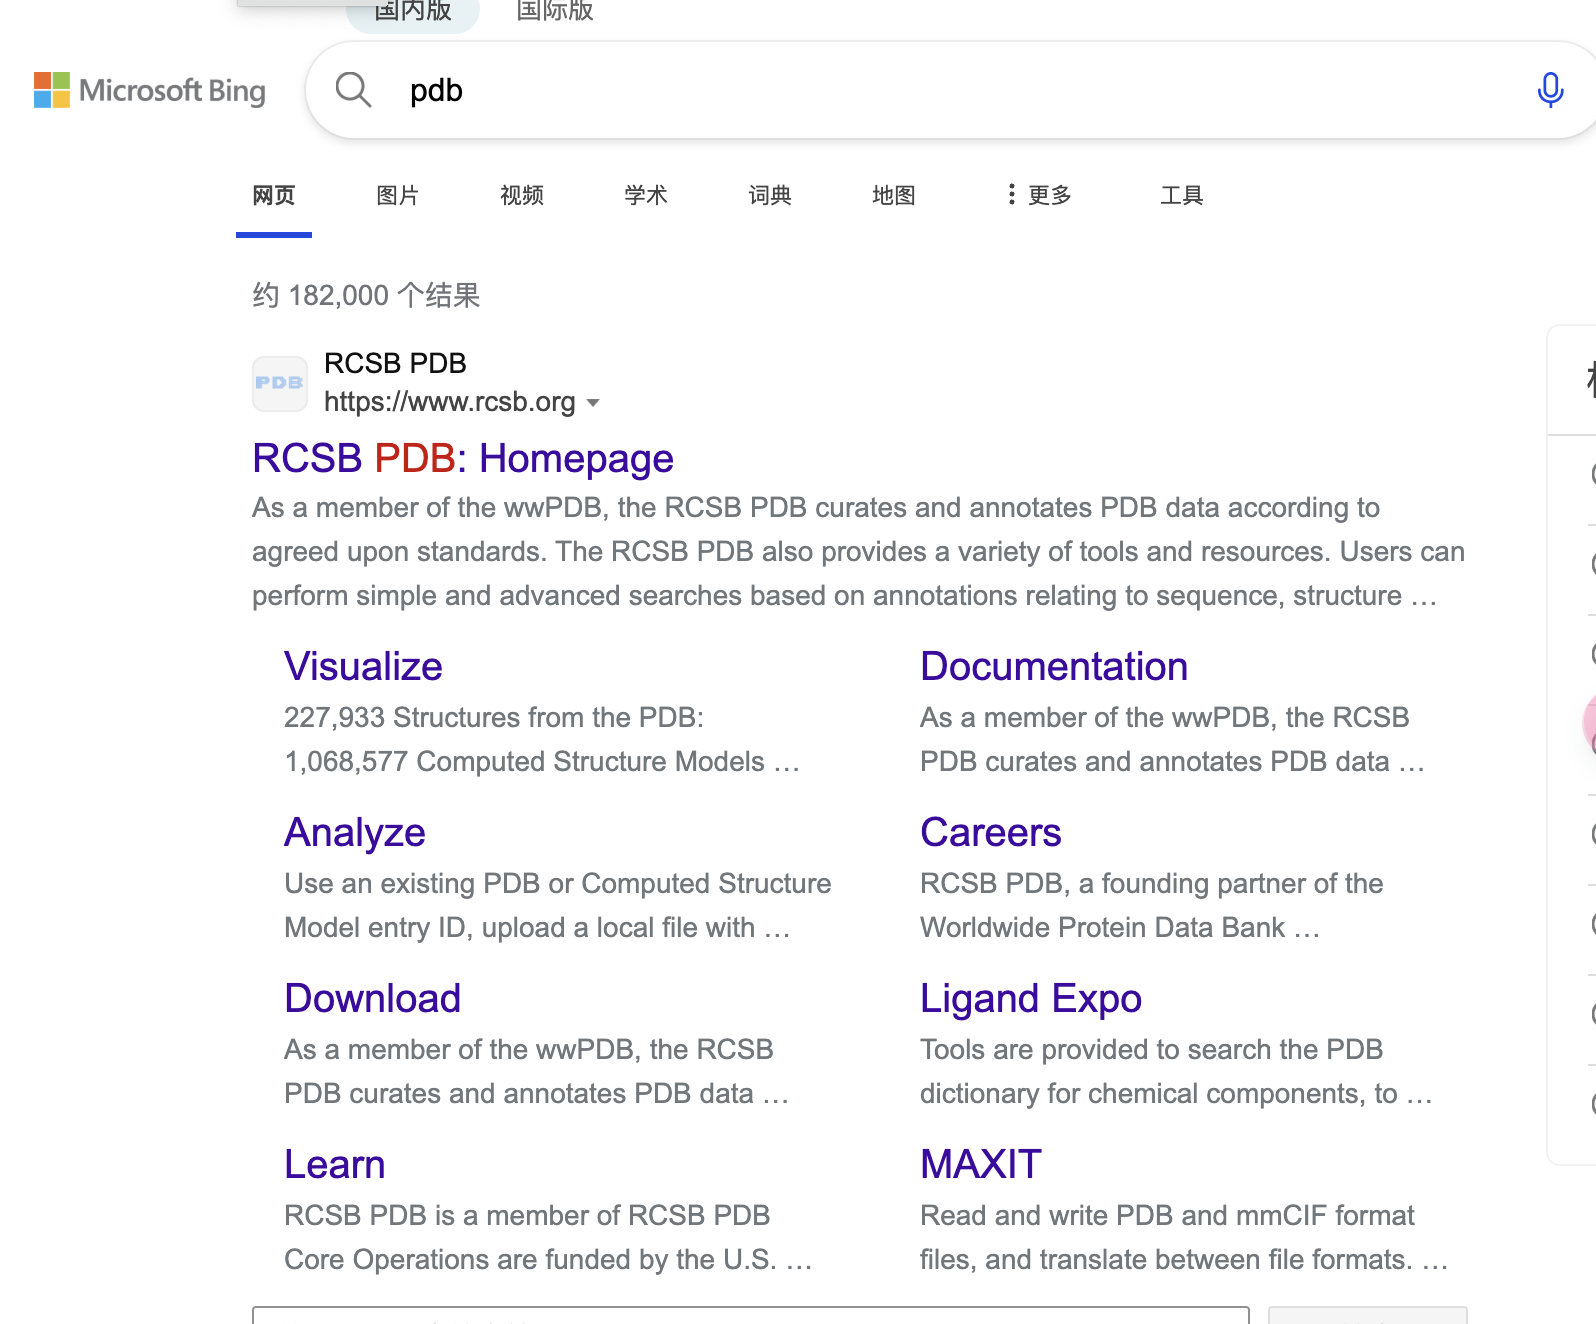Click the microphone voice search icon
This screenshot has width=1596, height=1324.
pyautogui.click(x=1549, y=90)
